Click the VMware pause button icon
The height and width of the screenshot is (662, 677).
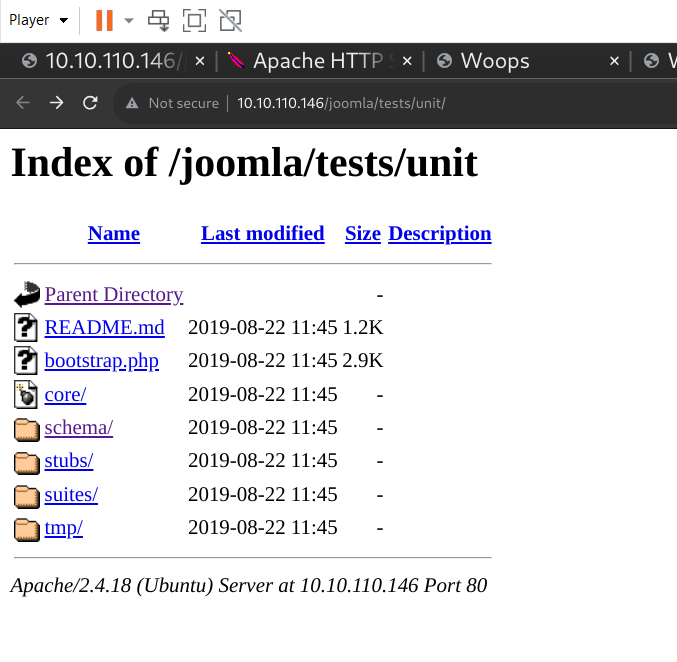(104, 20)
